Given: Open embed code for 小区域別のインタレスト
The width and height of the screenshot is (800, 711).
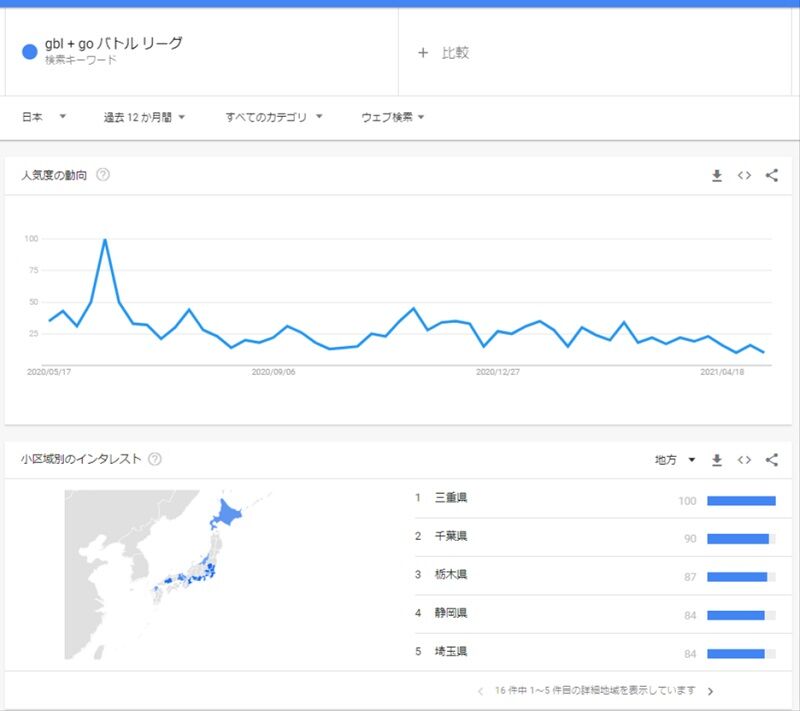Looking at the screenshot, I should point(744,460).
